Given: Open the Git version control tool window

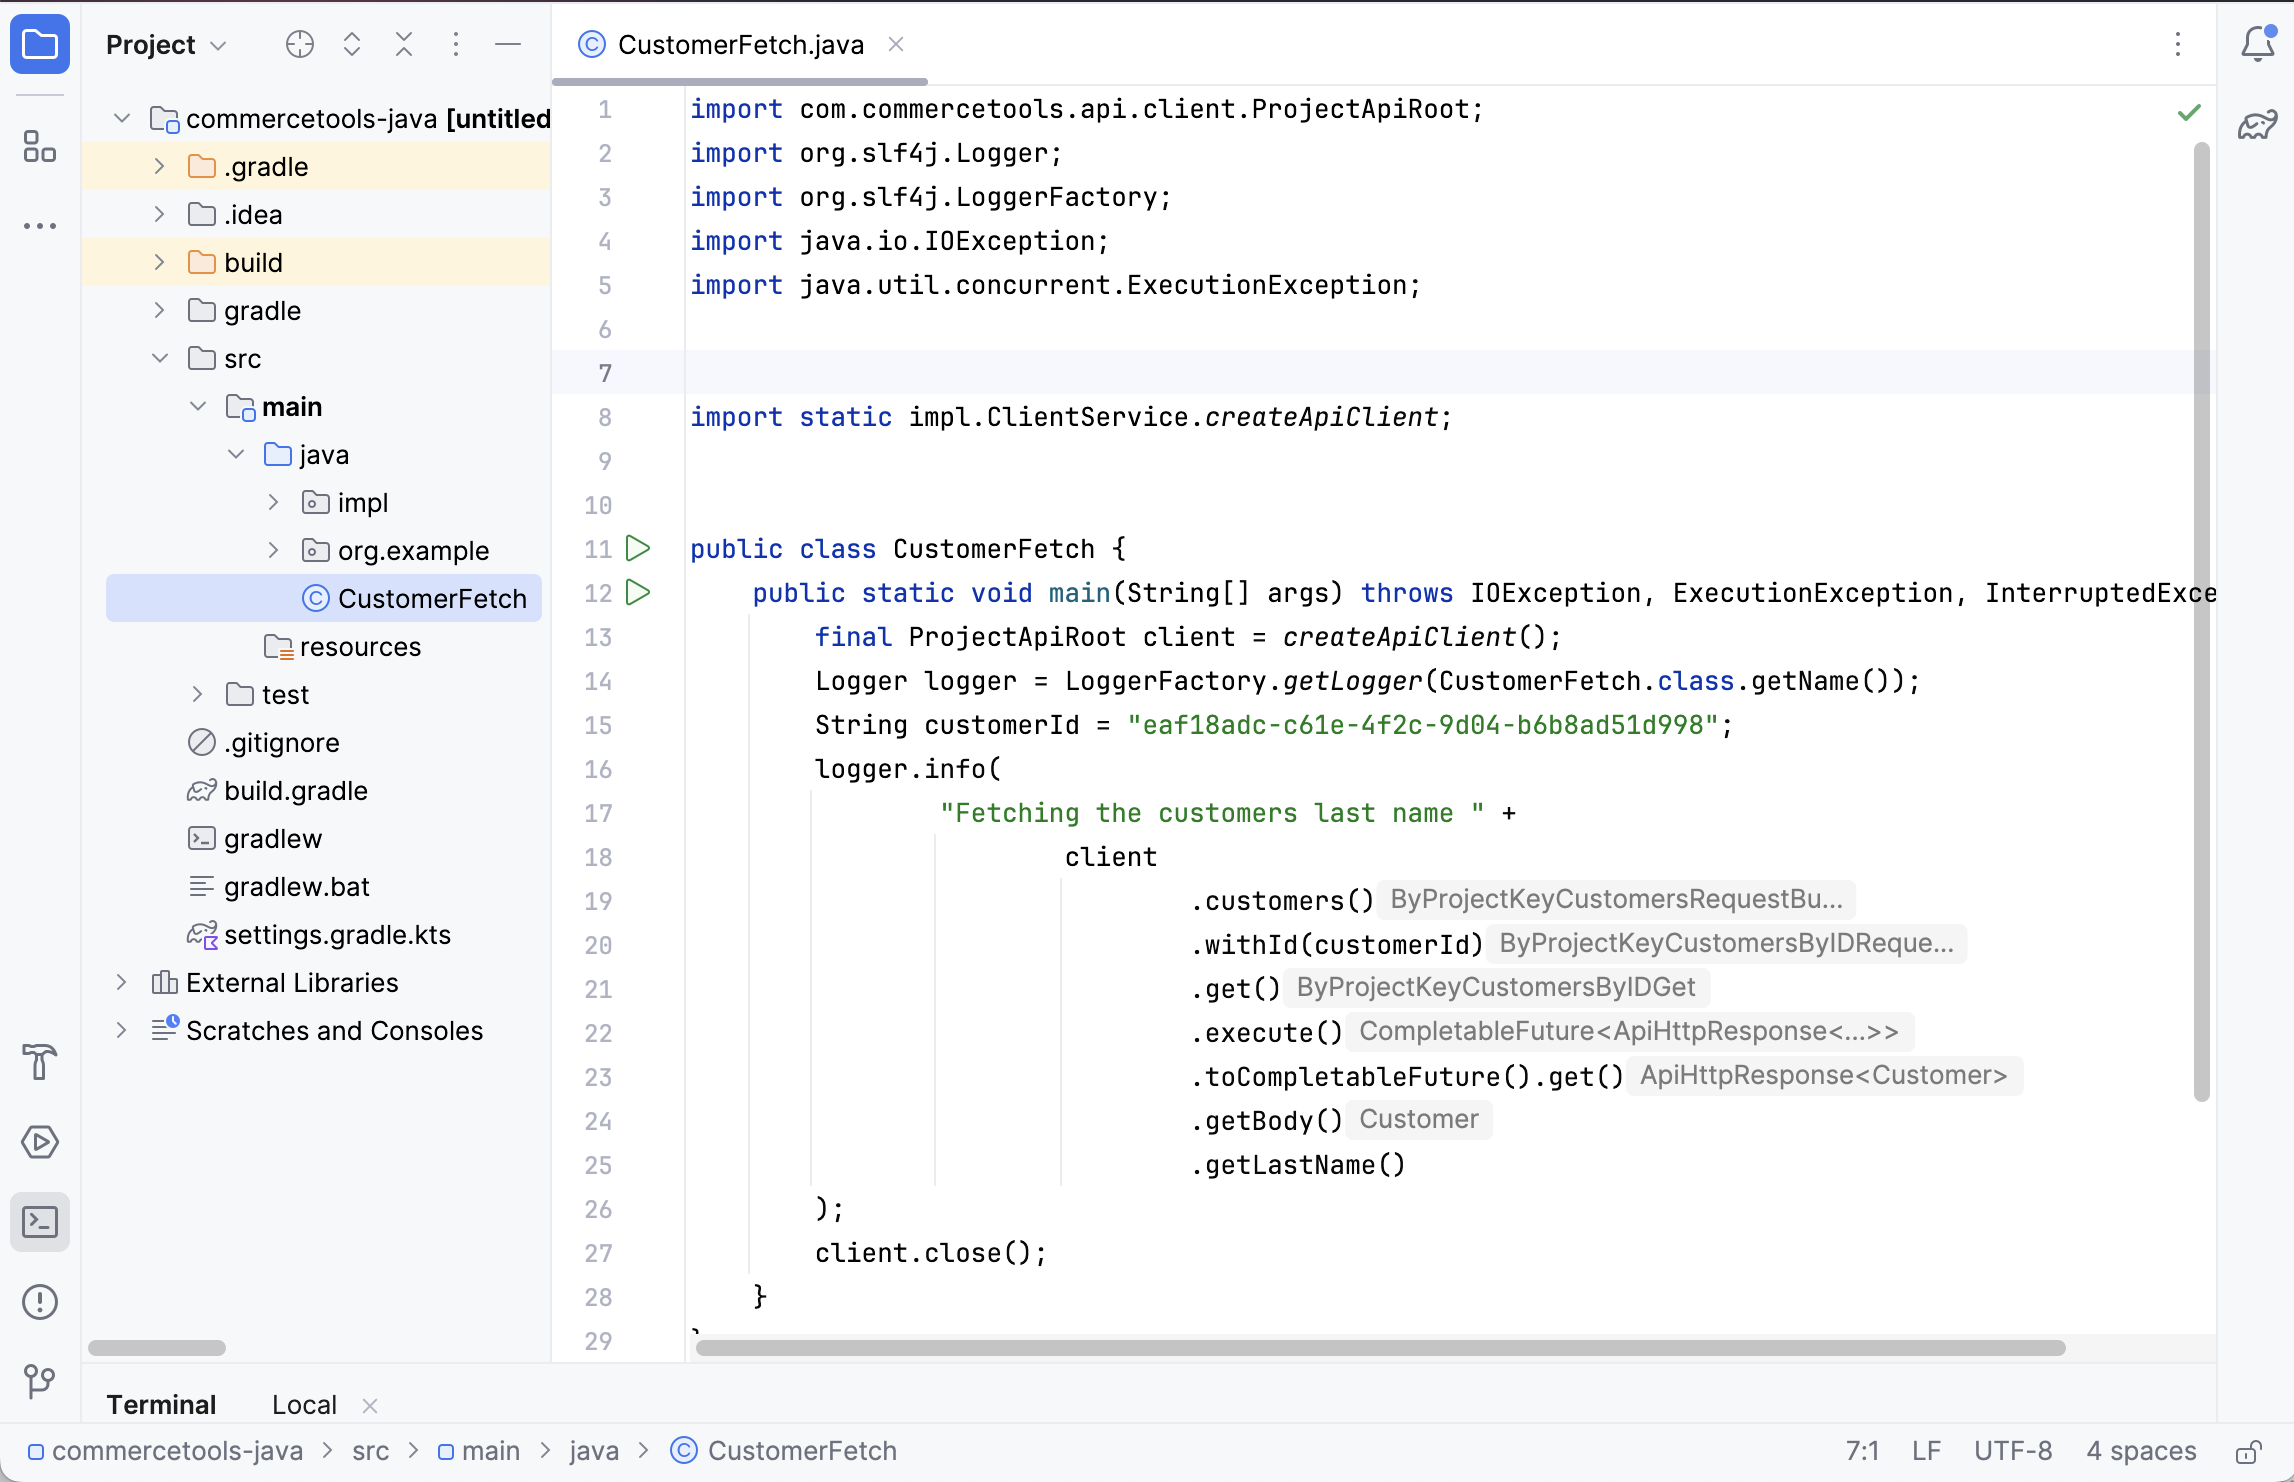Looking at the screenshot, I should 40,1381.
